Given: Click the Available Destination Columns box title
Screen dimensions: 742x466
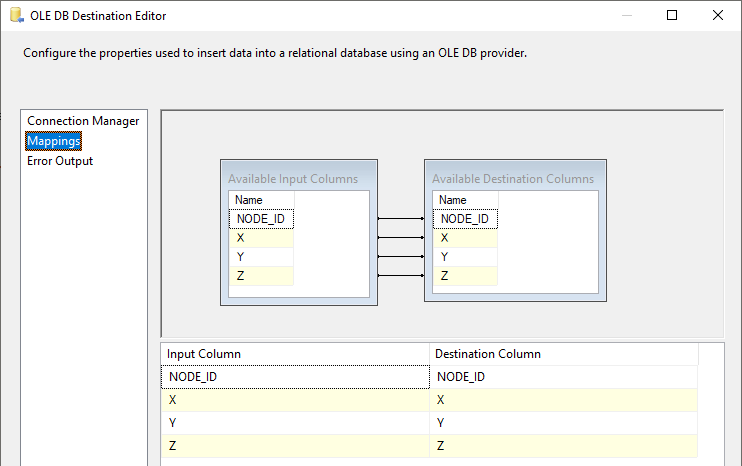Looking at the screenshot, I should [512, 179].
